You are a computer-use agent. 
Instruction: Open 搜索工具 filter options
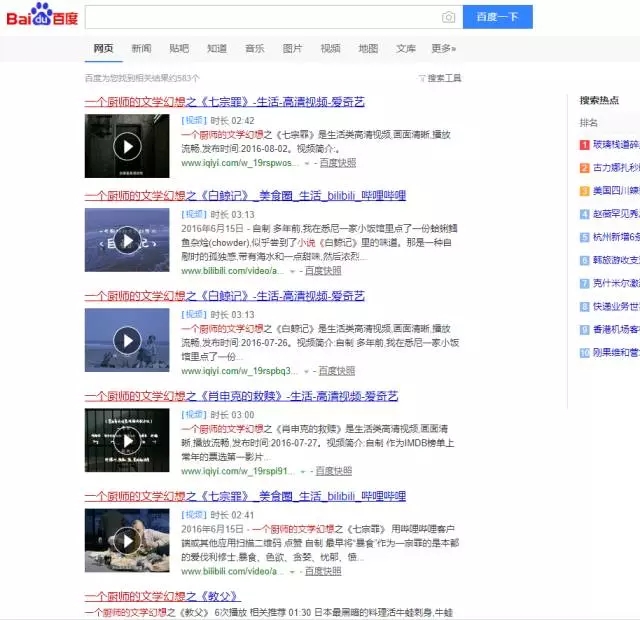(x=440, y=78)
